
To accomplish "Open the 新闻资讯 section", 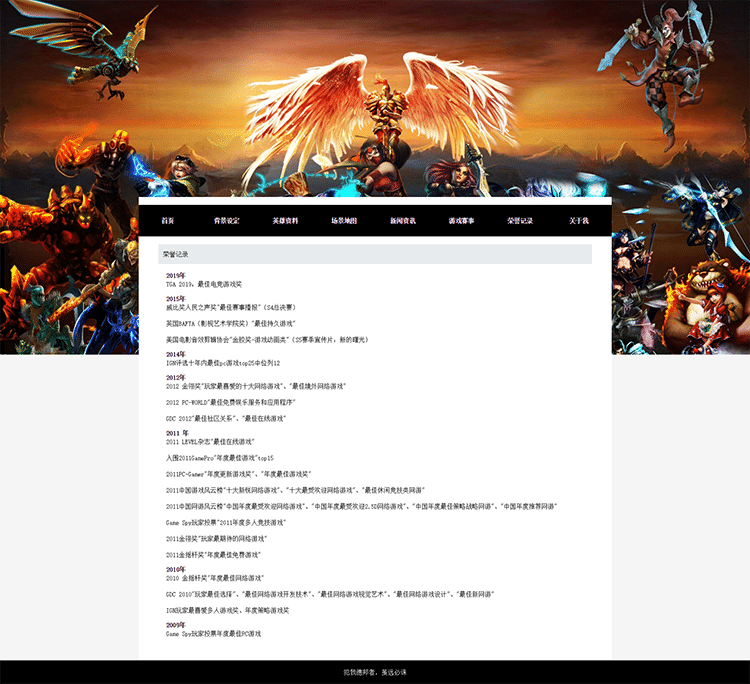I will point(403,220).
